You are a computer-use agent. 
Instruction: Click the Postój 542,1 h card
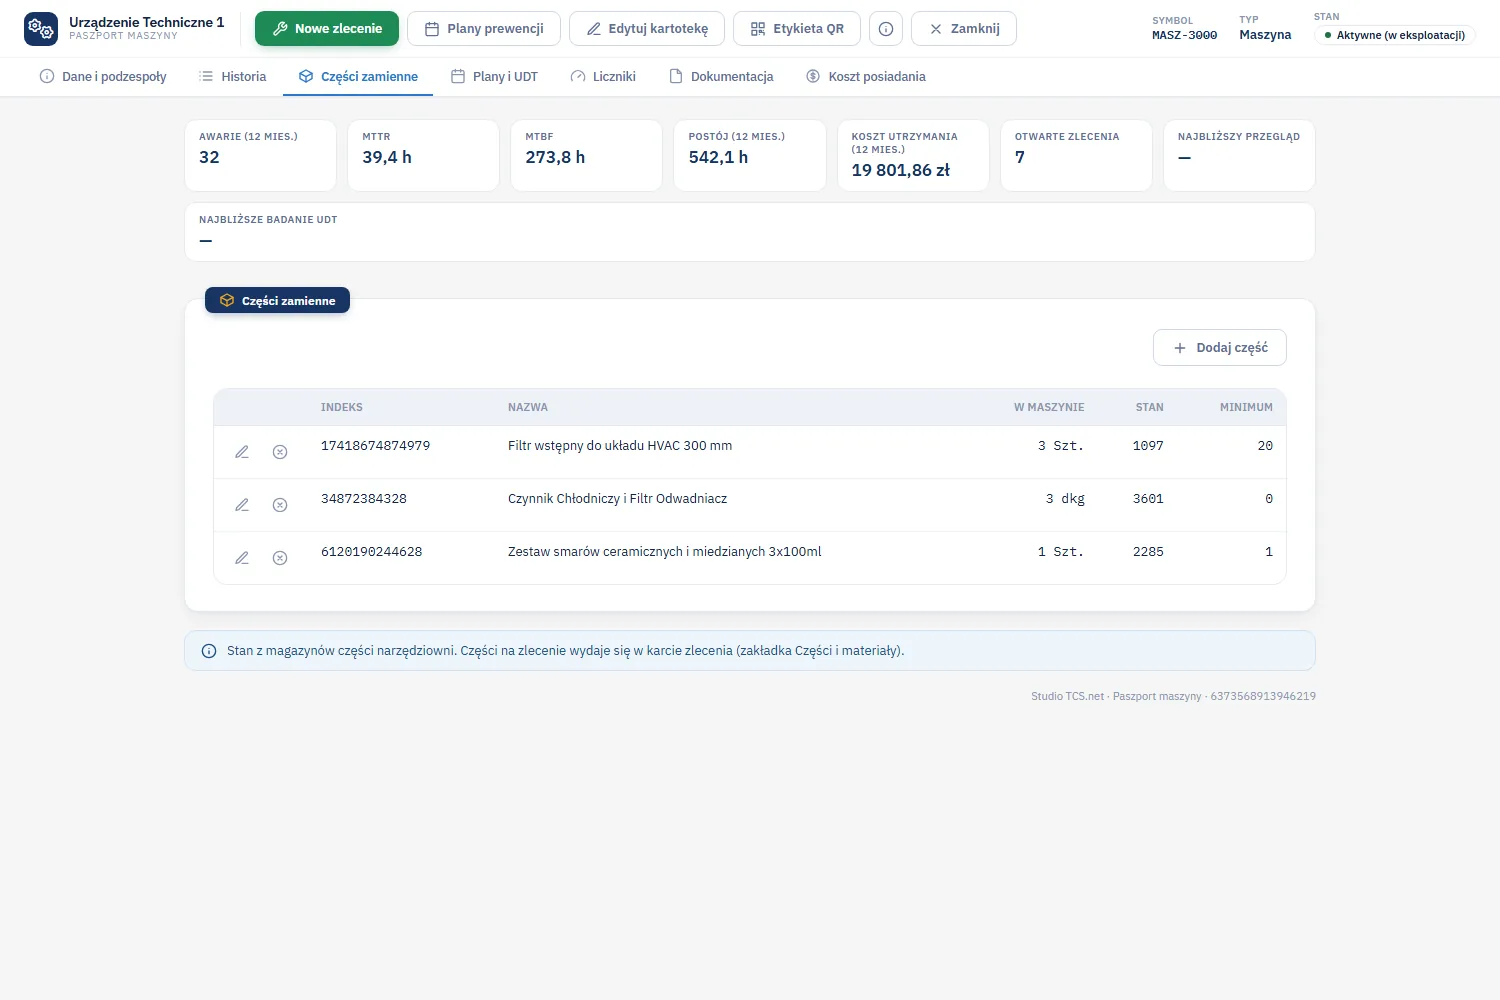(x=750, y=155)
